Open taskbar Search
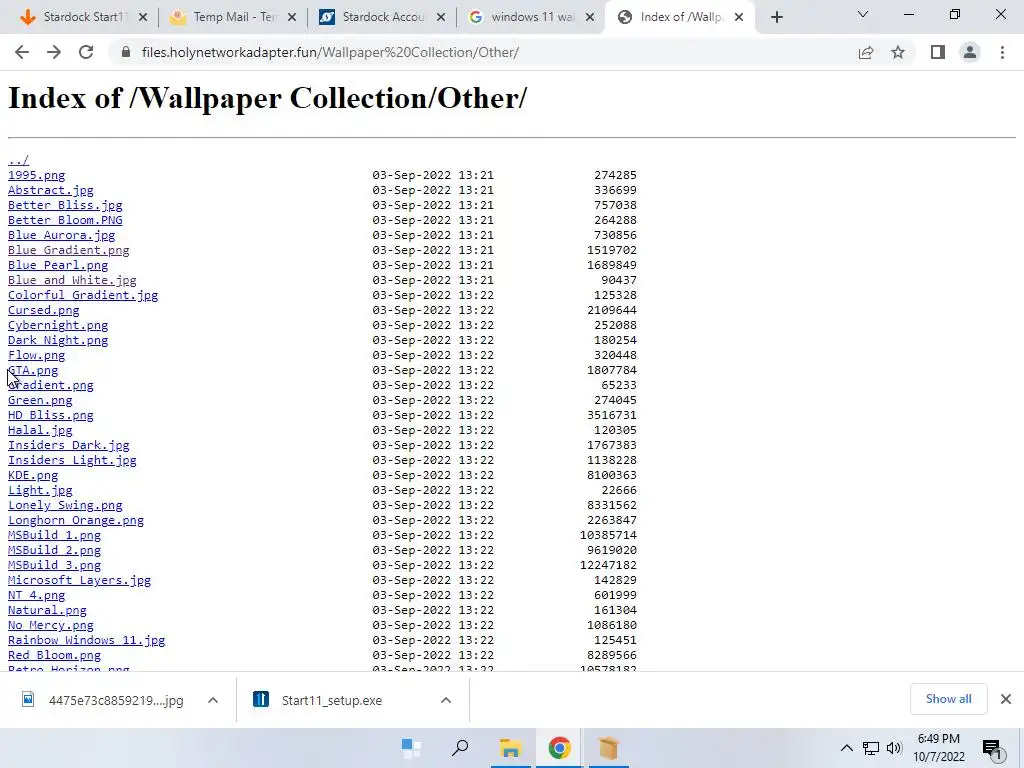Viewport: 1024px width, 768px height. 460,748
